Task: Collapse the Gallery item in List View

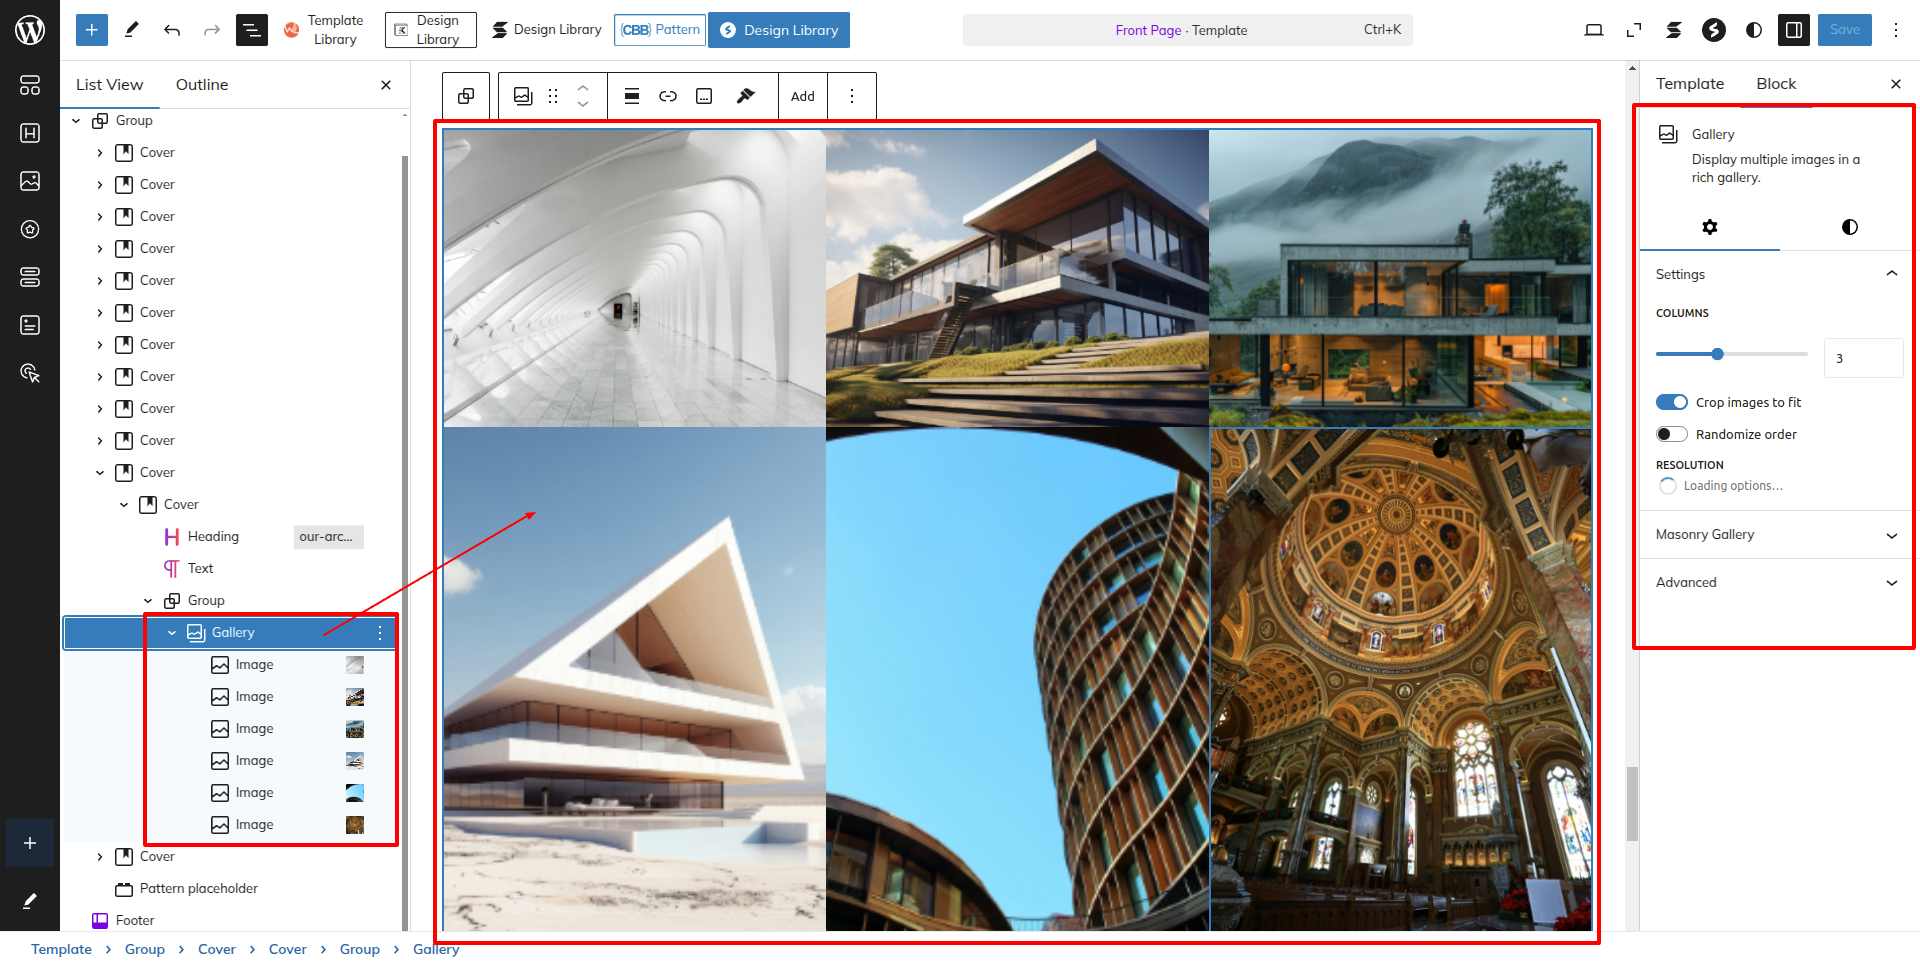Action: (x=172, y=633)
